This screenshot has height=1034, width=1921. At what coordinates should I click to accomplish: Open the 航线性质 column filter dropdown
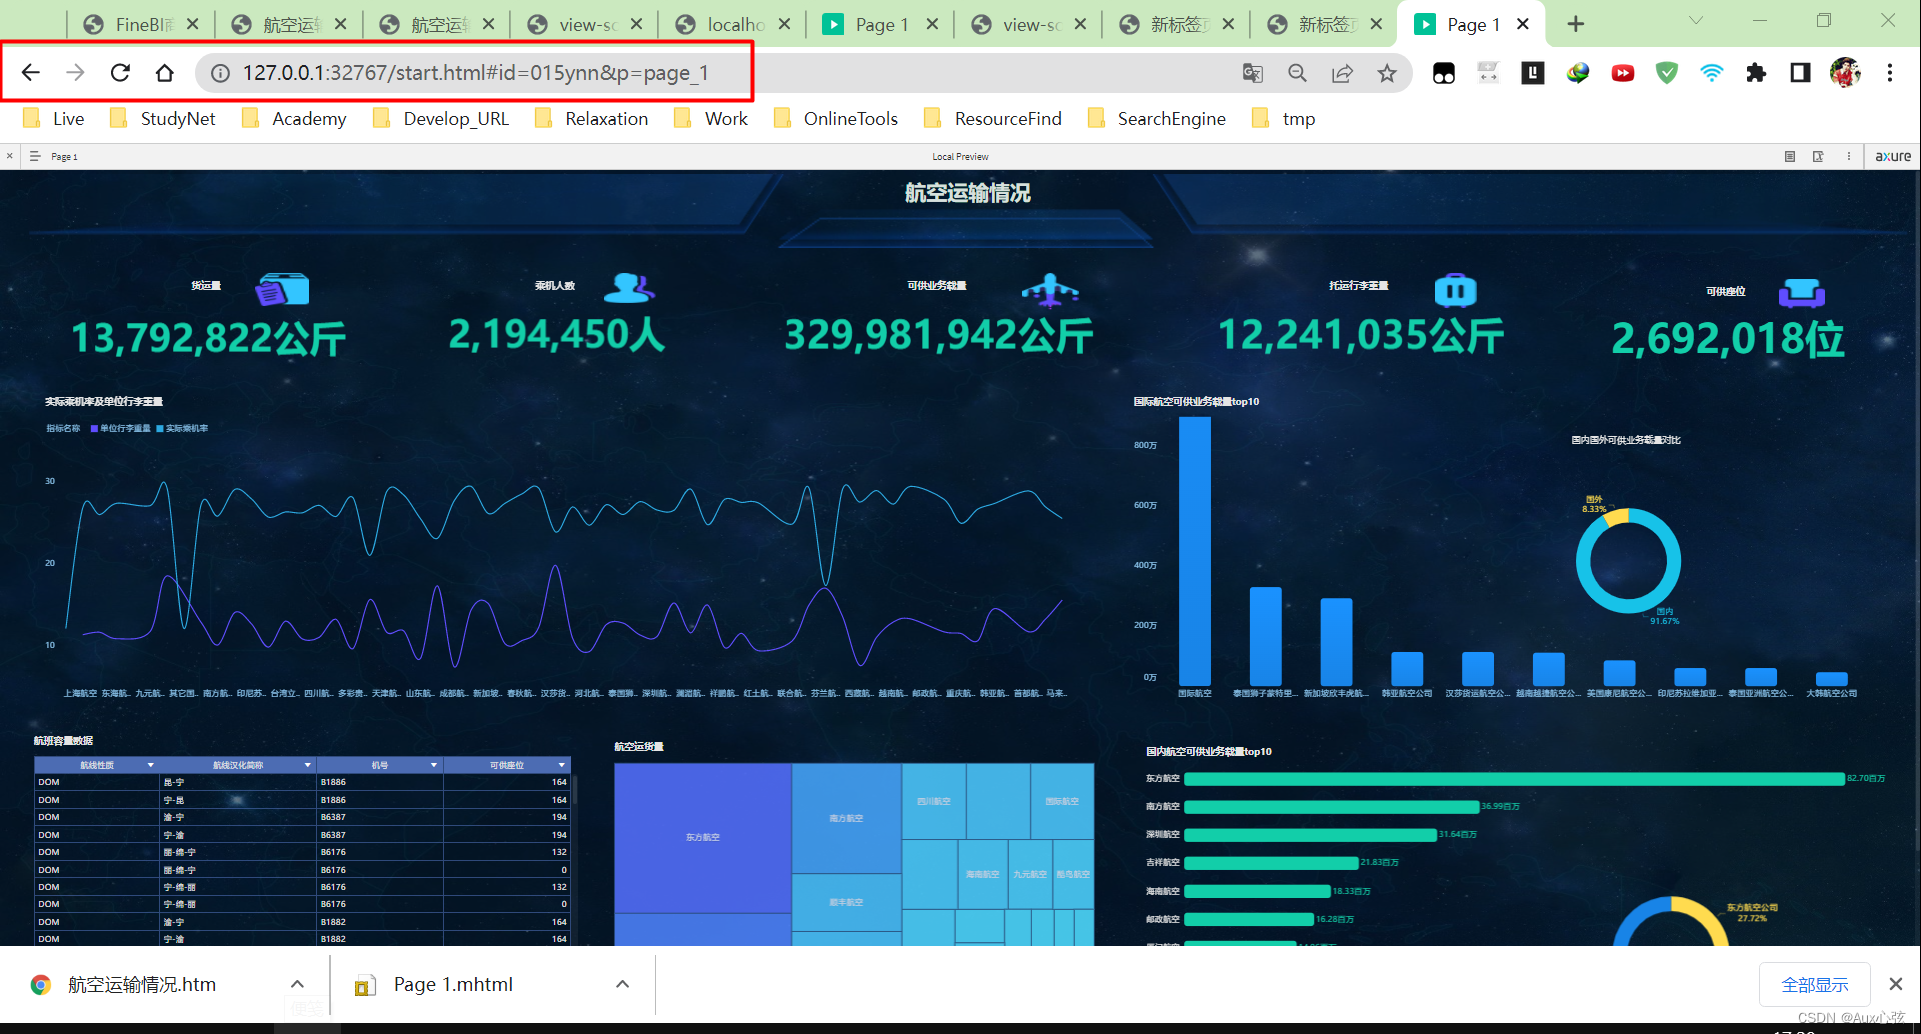click(x=150, y=765)
